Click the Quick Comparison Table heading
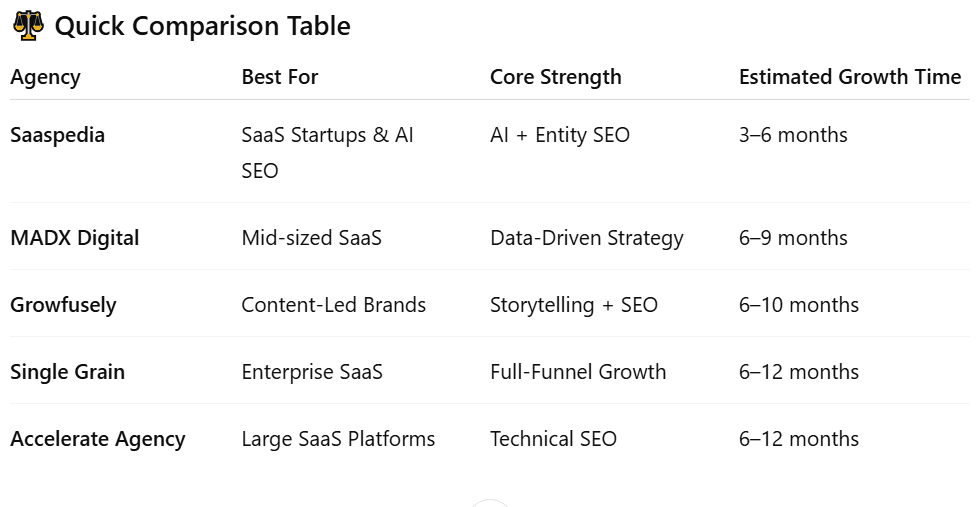This screenshot has height=507, width=977. coord(202,26)
